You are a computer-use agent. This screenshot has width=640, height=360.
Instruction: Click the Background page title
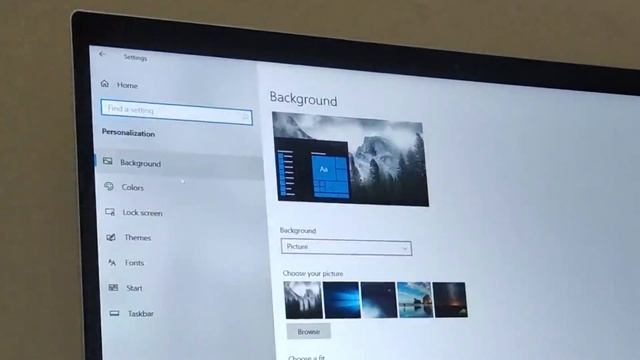point(303,99)
